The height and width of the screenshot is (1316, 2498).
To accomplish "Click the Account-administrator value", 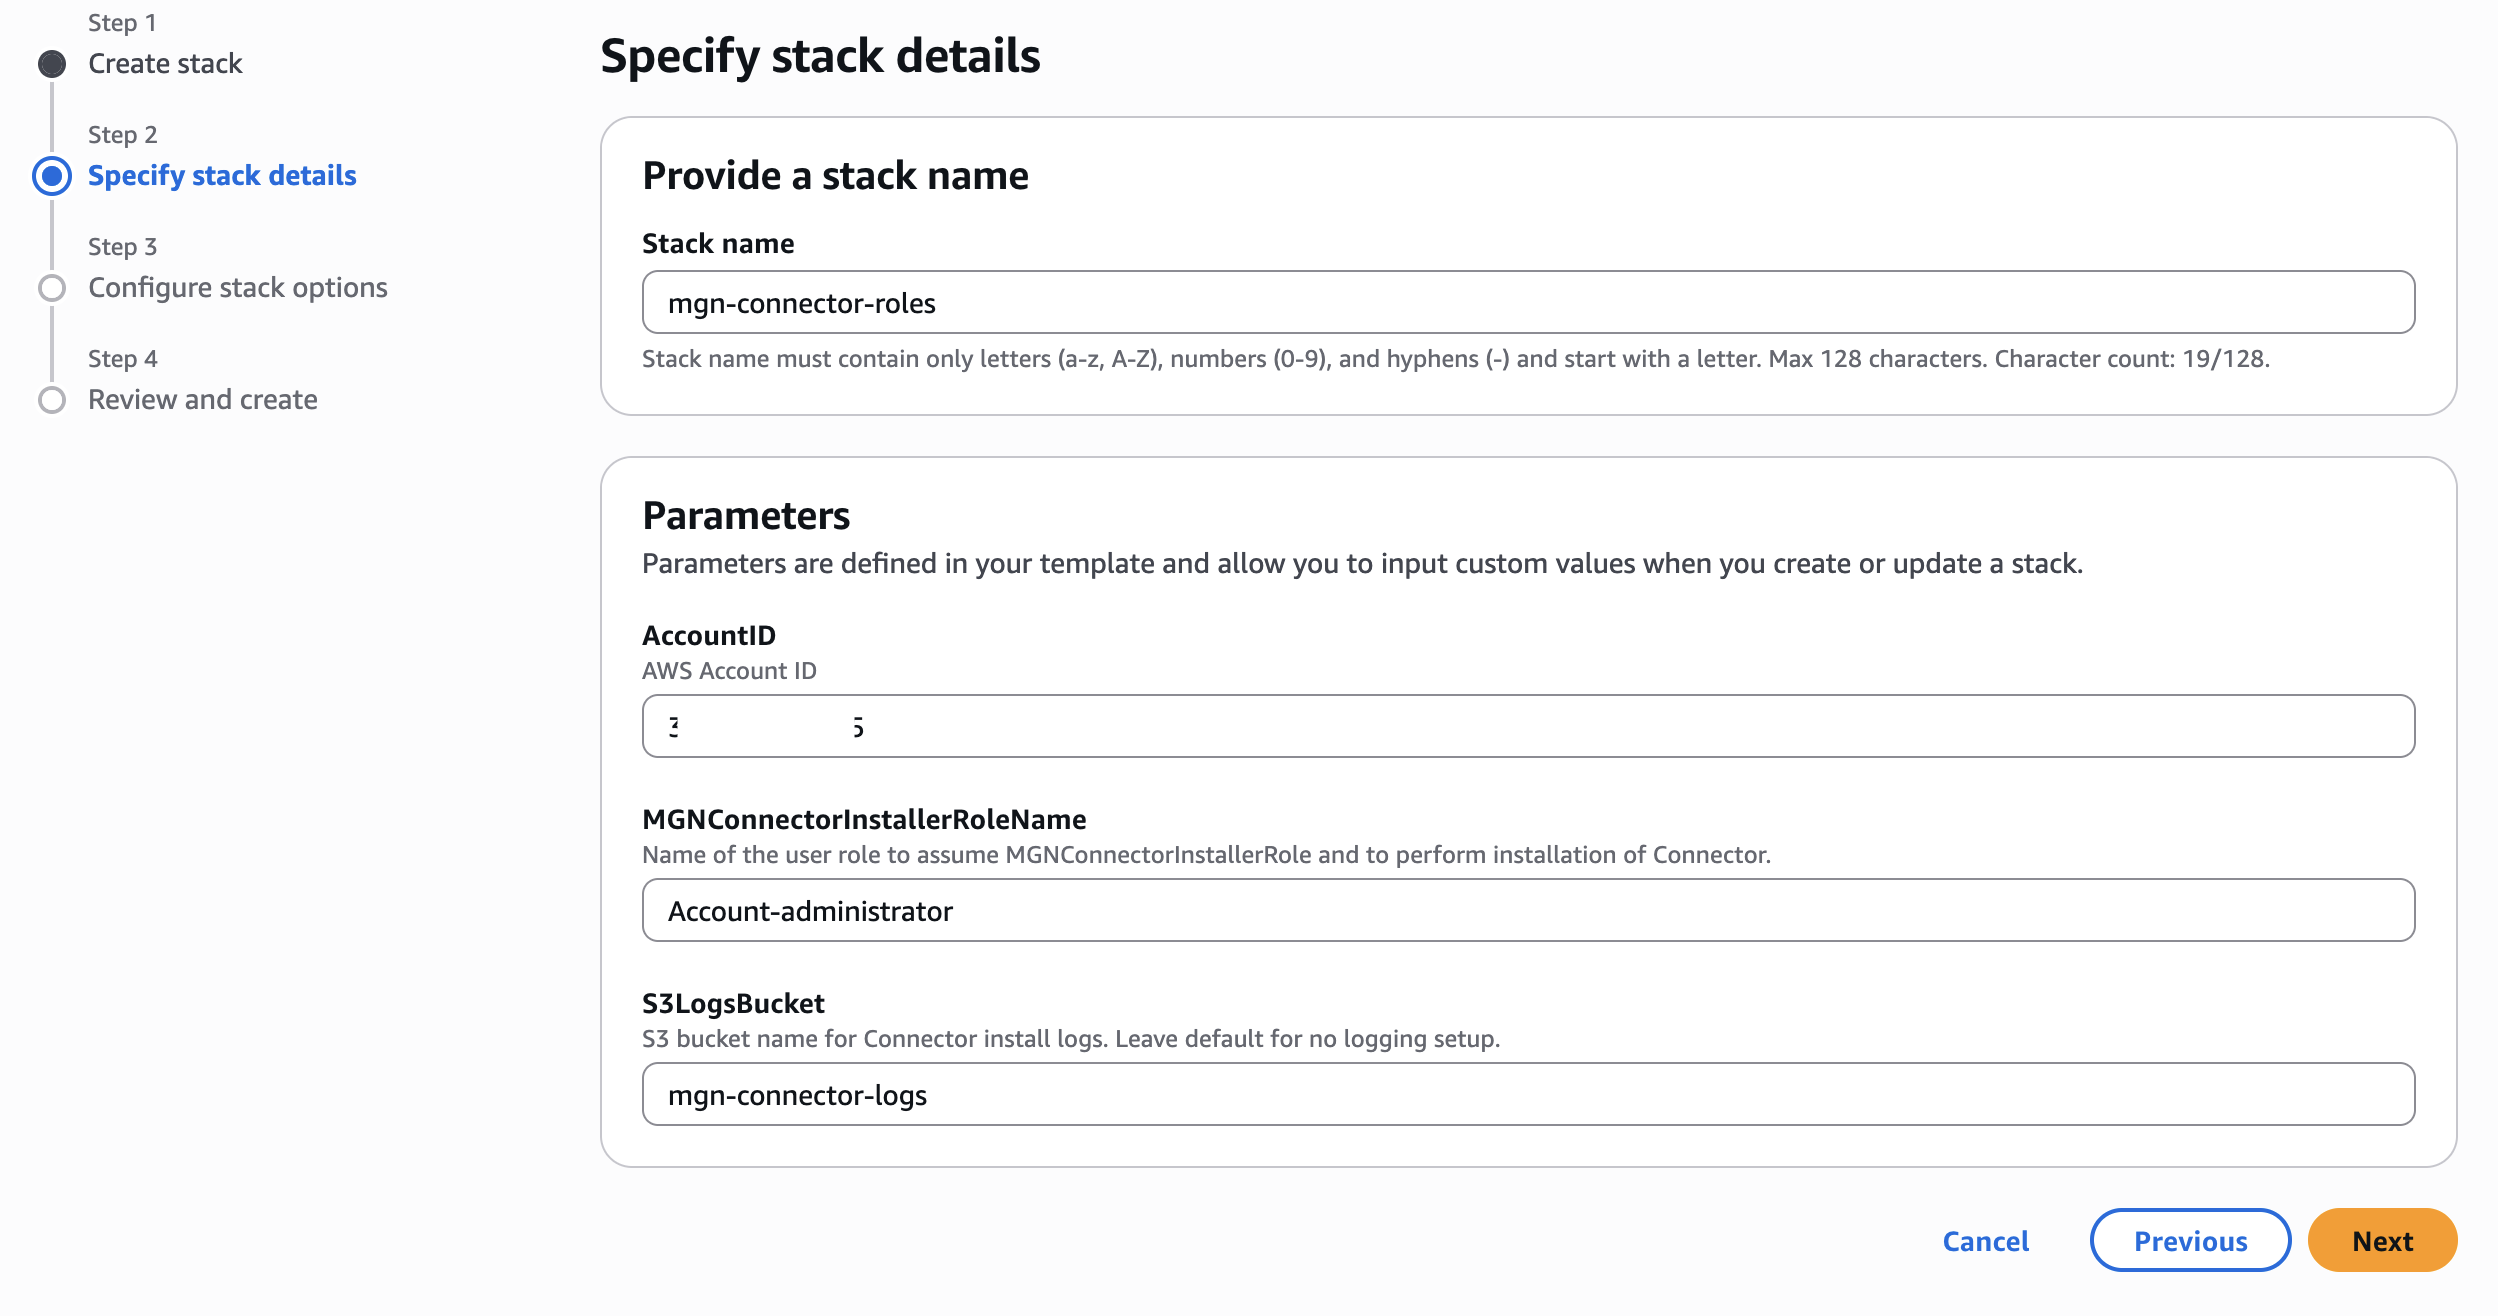I will (x=812, y=910).
